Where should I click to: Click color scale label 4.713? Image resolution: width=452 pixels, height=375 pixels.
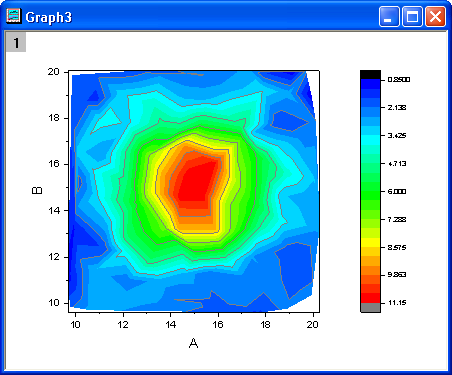397,163
